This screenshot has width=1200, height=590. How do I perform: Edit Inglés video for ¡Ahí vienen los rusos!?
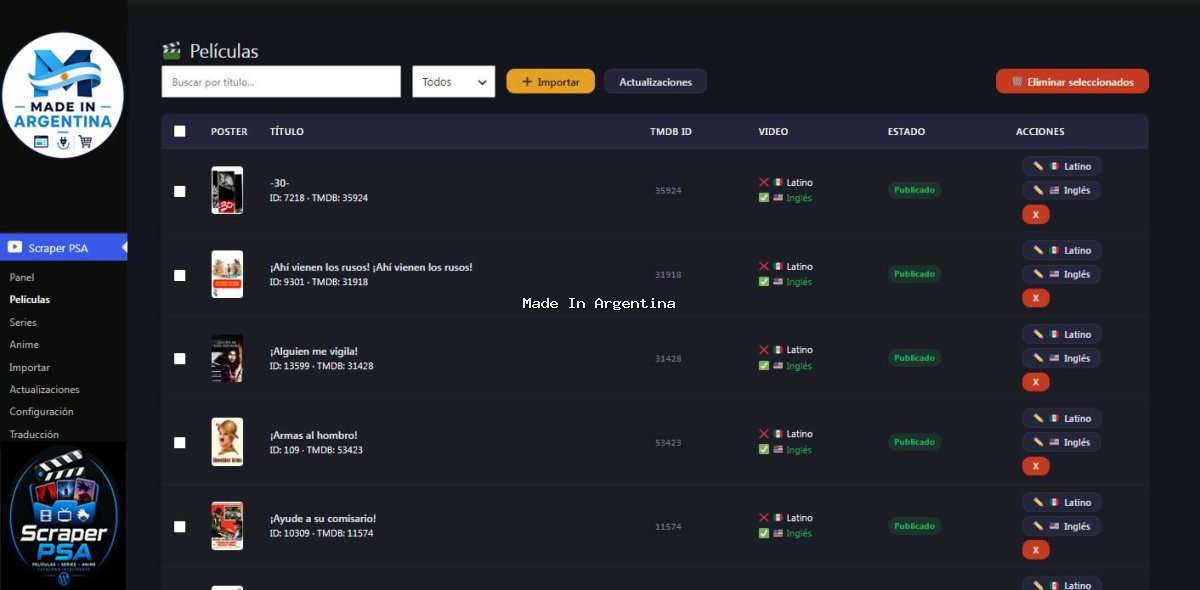pos(1061,274)
